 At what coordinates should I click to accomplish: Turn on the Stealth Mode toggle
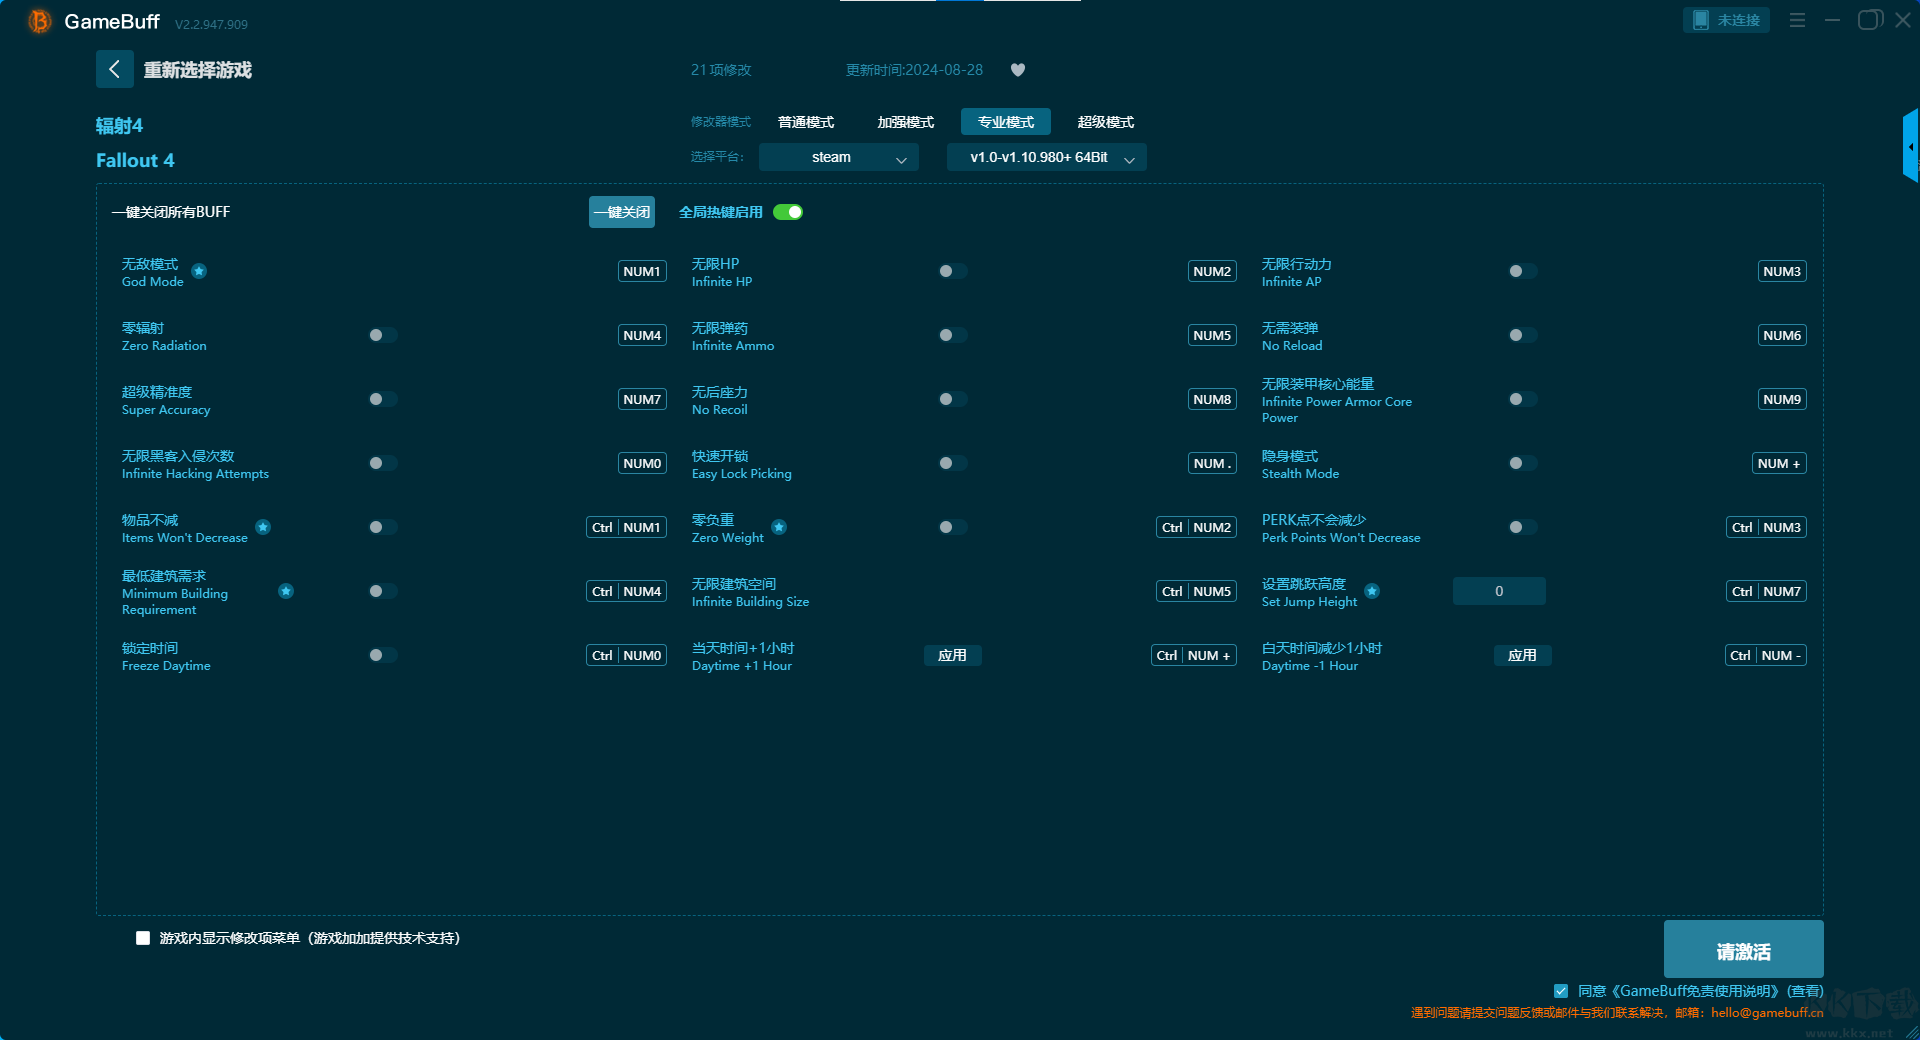(1522, 463)
